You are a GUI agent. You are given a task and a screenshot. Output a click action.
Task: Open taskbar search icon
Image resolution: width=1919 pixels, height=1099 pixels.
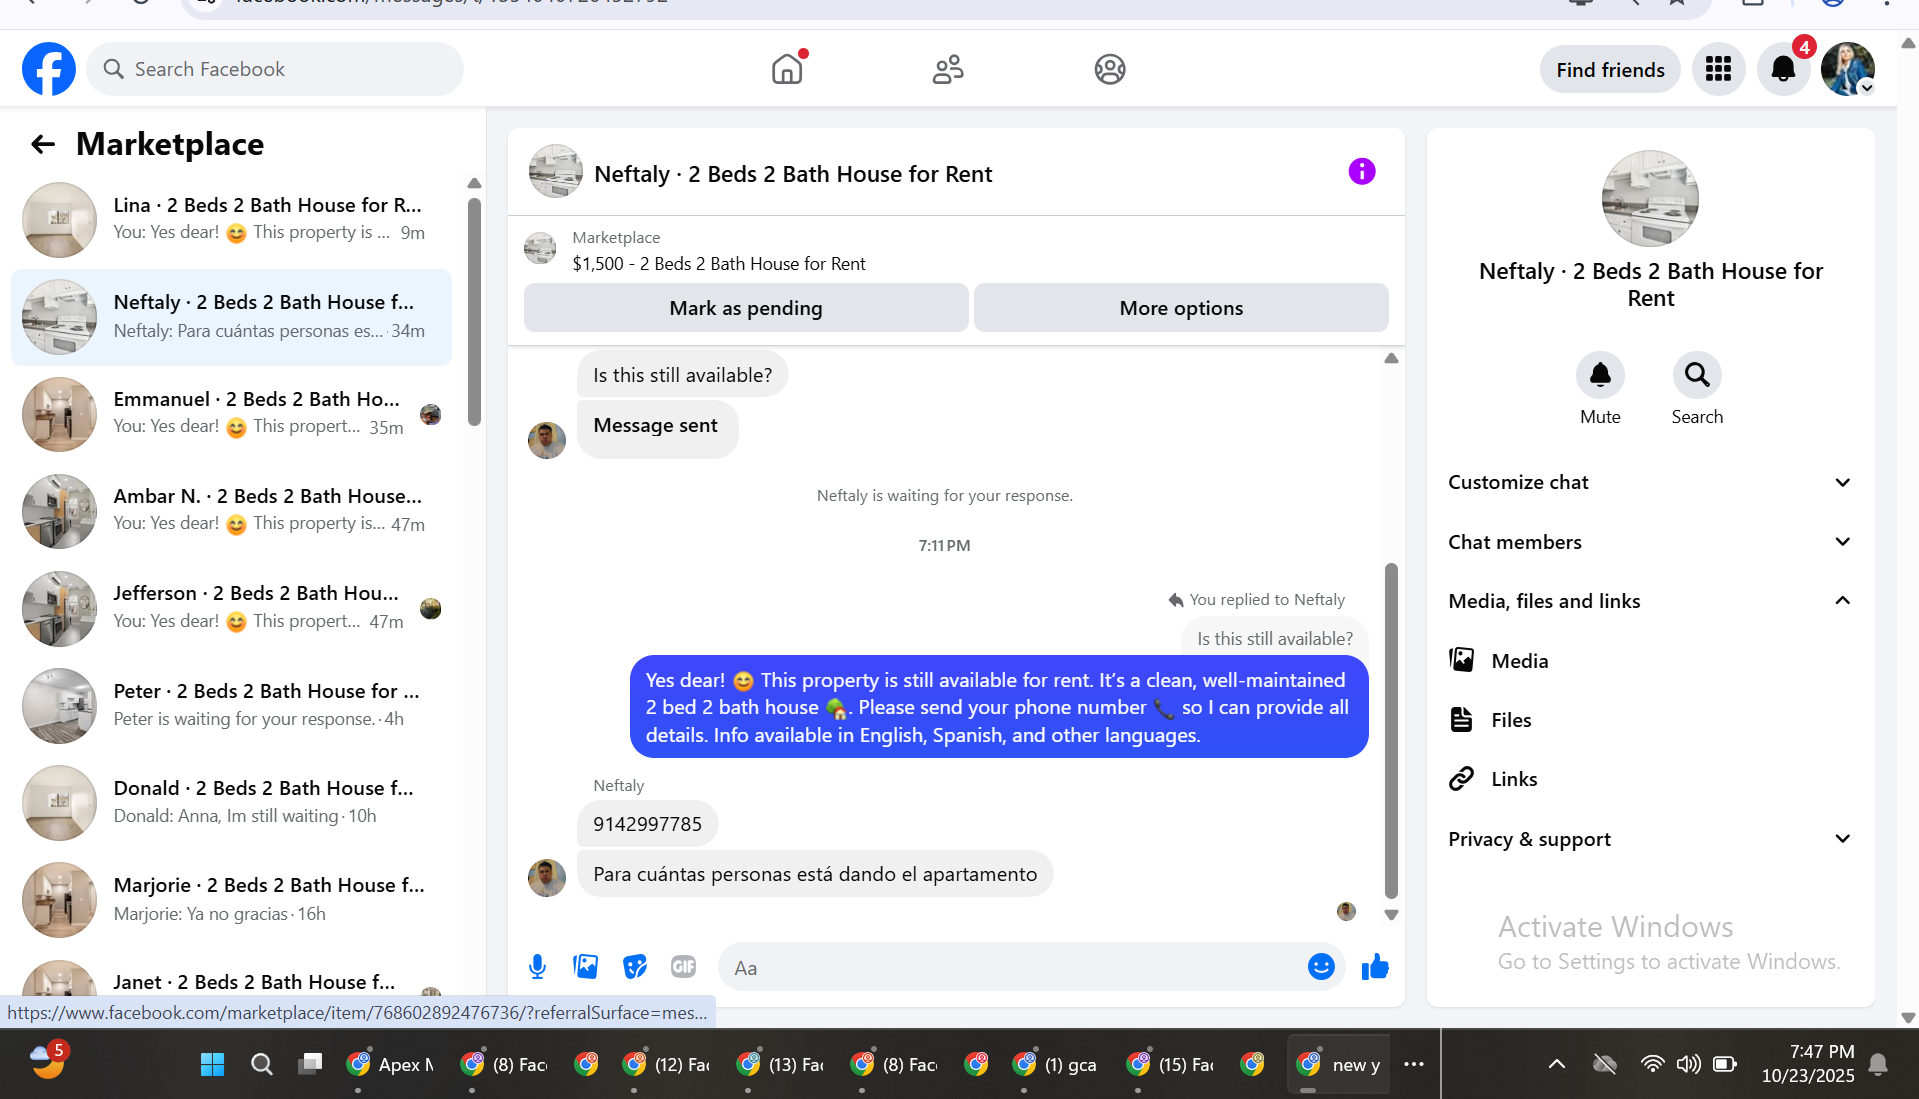(x=262, y=1064)
